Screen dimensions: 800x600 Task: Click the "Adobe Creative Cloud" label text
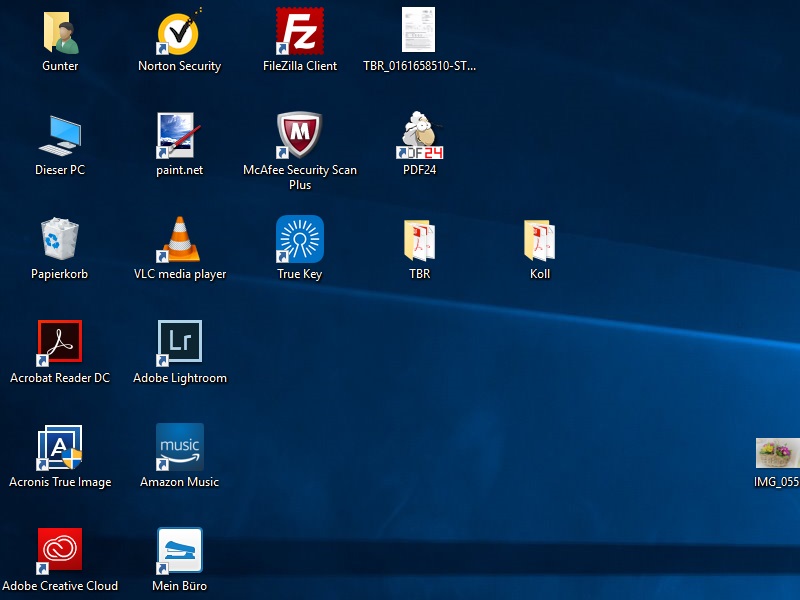pos(60,586)
